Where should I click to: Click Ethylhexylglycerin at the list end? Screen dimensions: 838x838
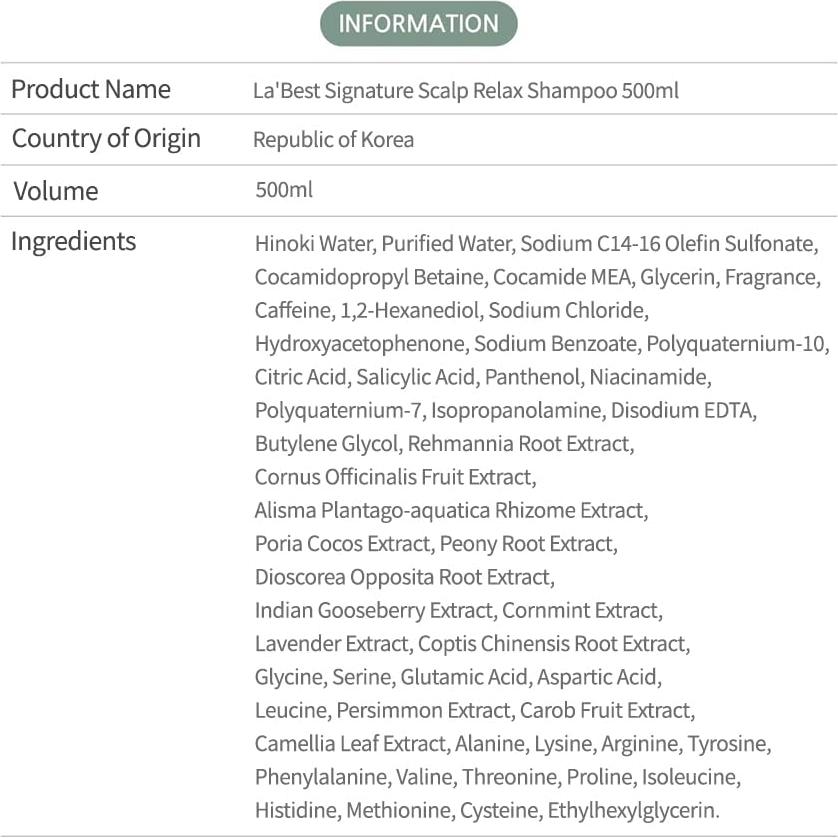(634, 810)
